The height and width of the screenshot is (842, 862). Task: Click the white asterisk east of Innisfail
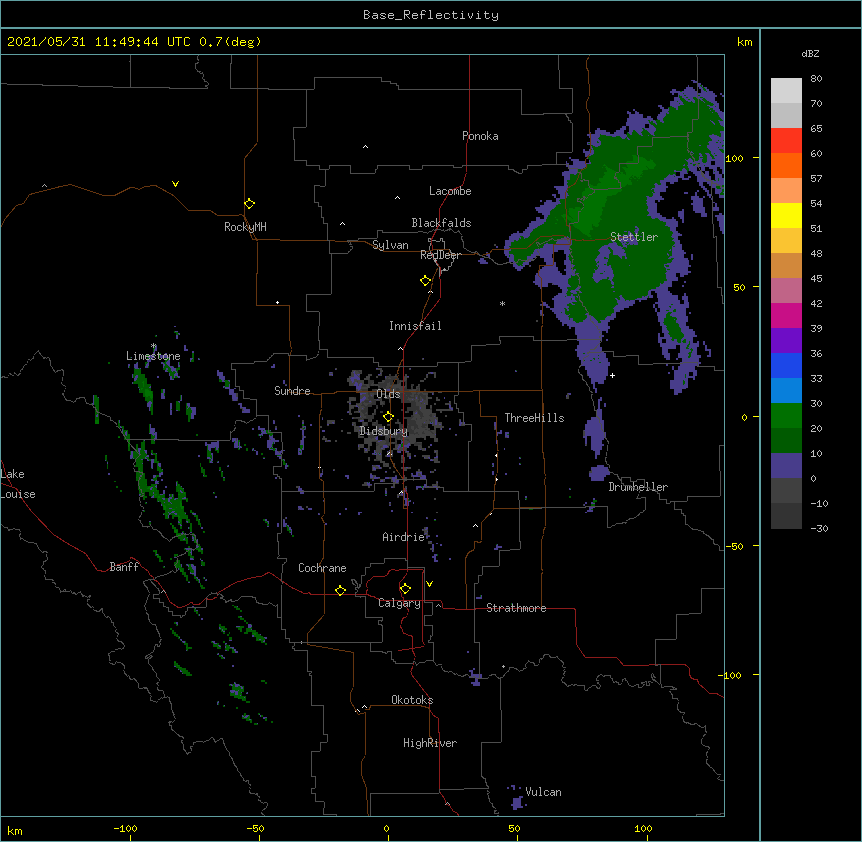(502, 303)
